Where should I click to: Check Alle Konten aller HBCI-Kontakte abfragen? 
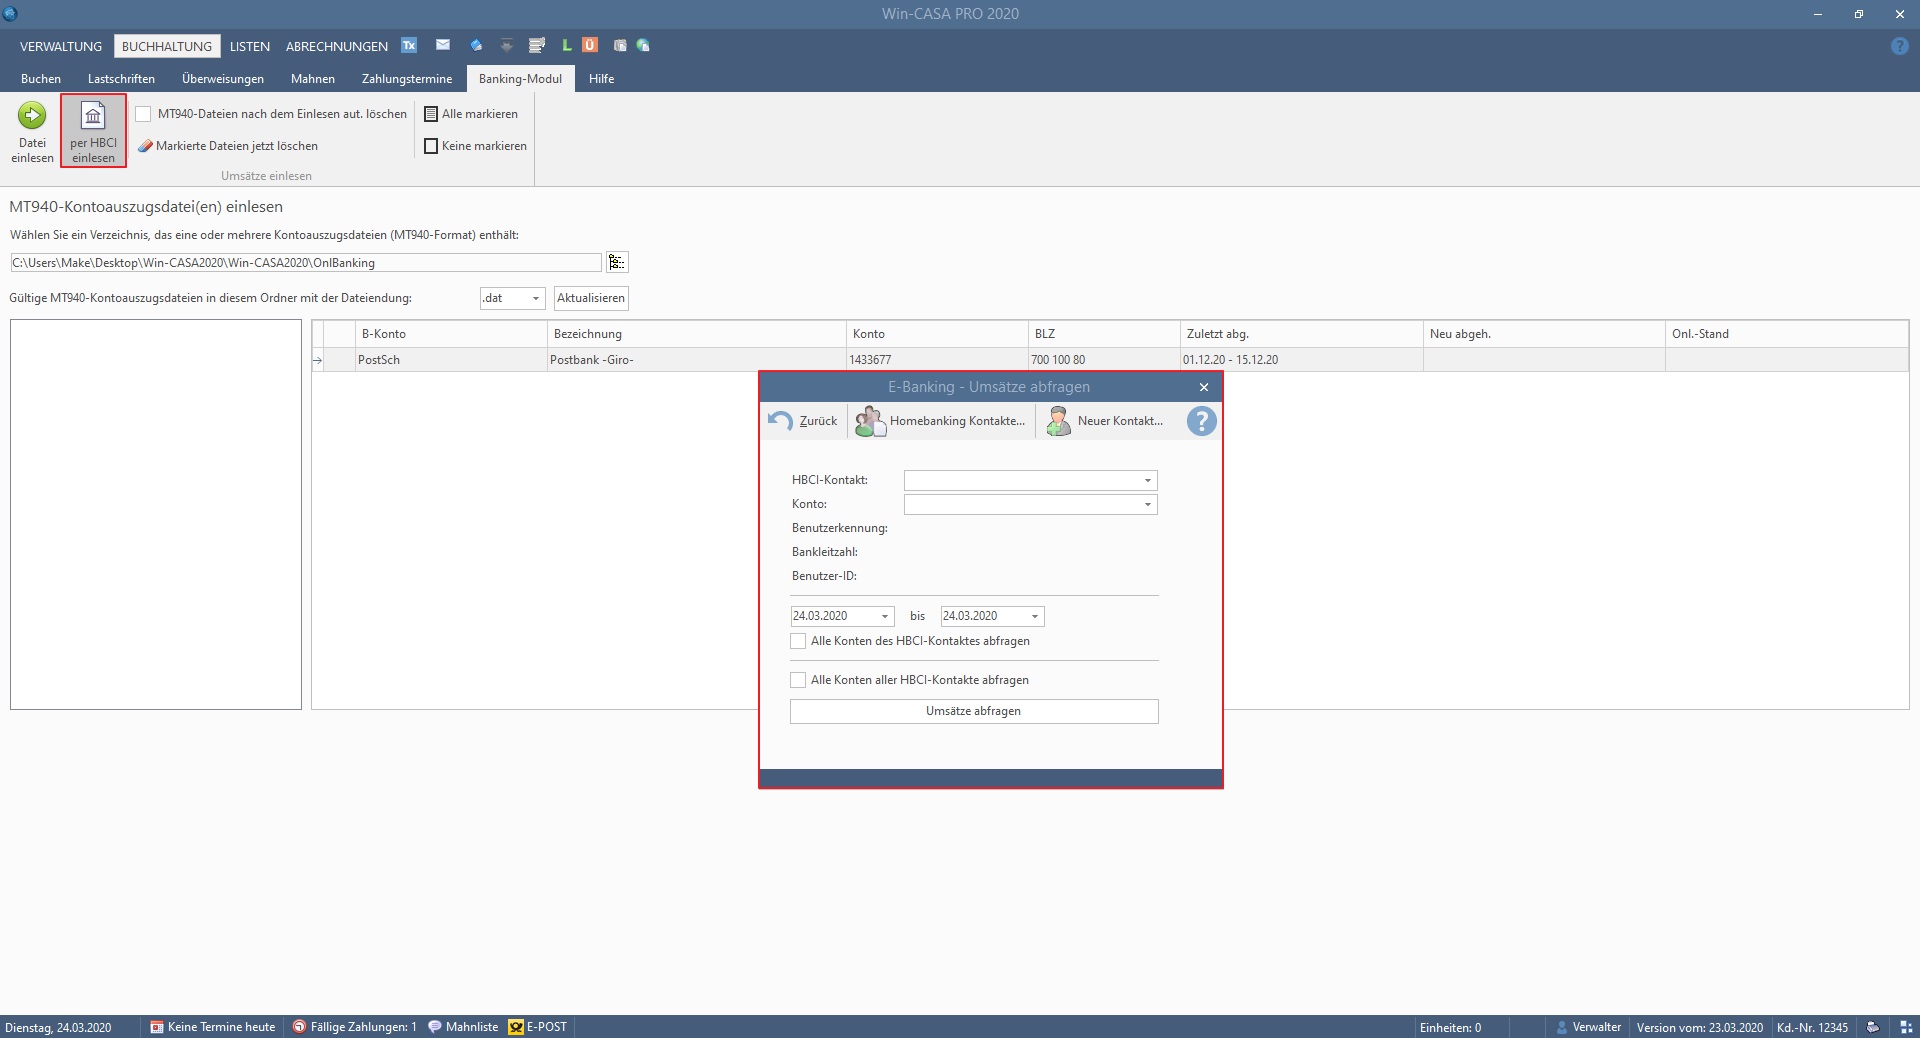pyautogui.click(x=798, y=680)
